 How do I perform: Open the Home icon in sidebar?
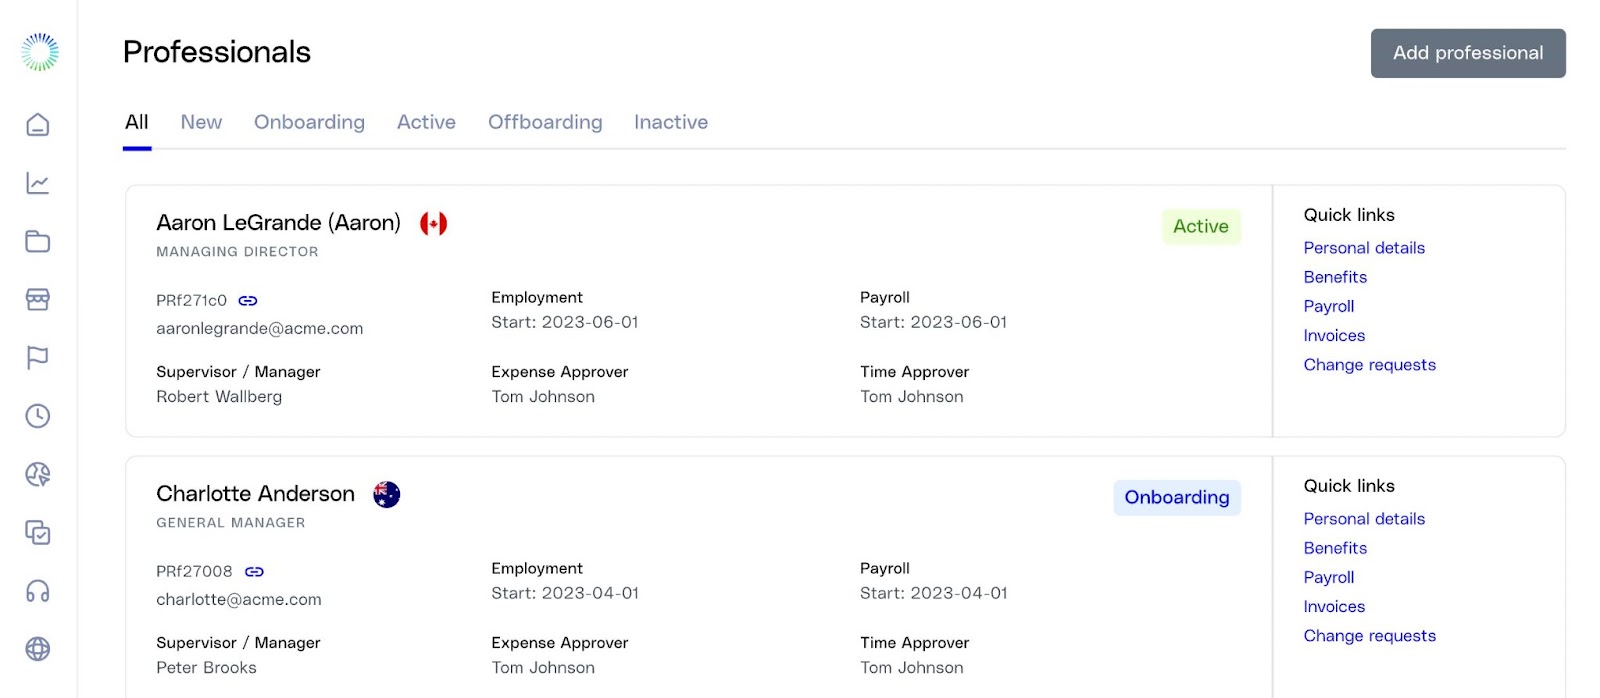pos(38,125)
